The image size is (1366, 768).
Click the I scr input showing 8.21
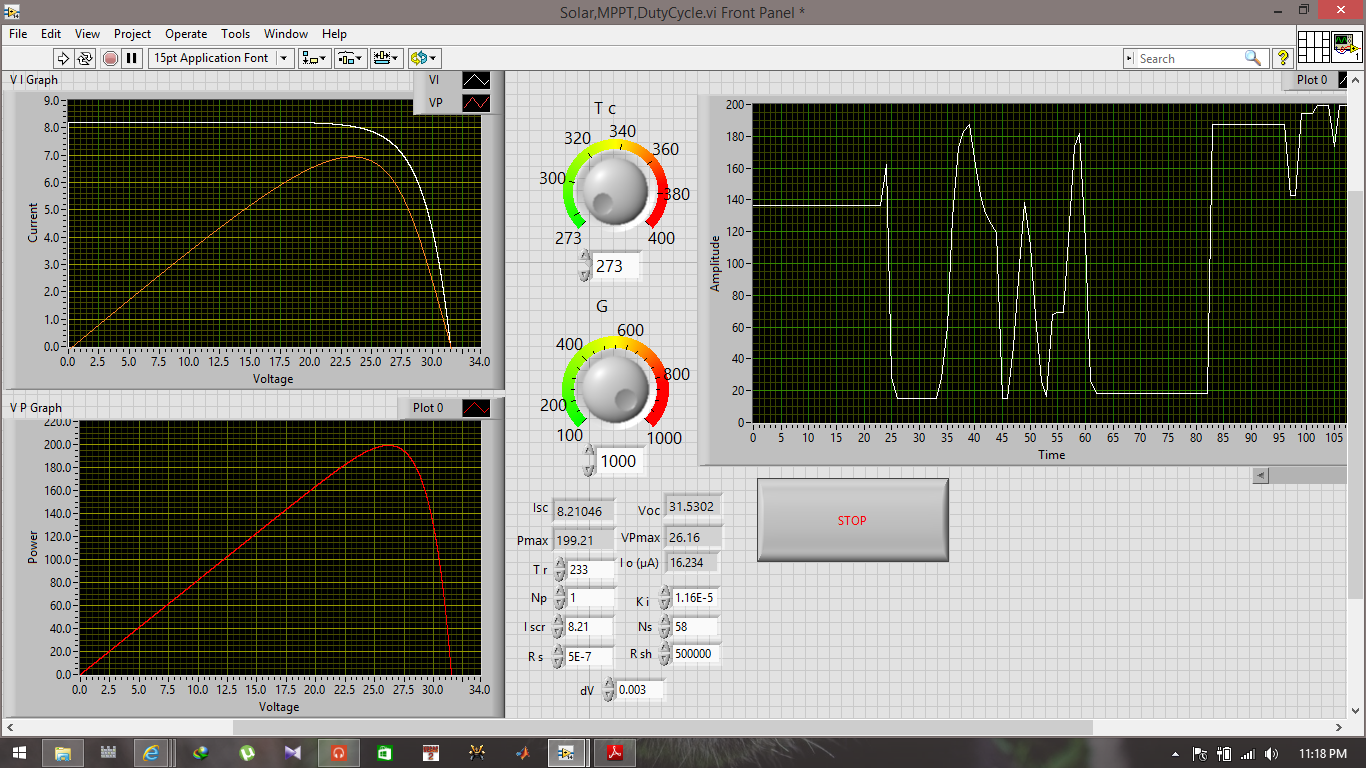[589, 627]
